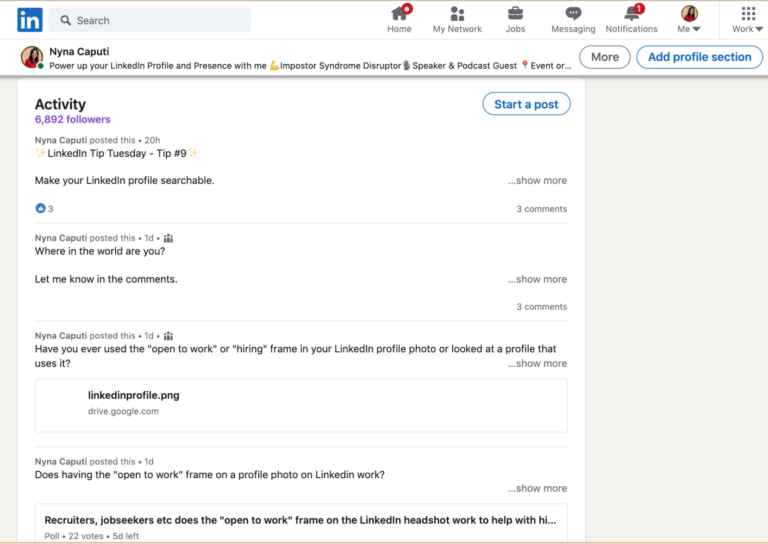This screenshot has height=544, width=768.
Task: Open the 6,892 followers link
Action: pyautogui.click(x=72, y=119)
